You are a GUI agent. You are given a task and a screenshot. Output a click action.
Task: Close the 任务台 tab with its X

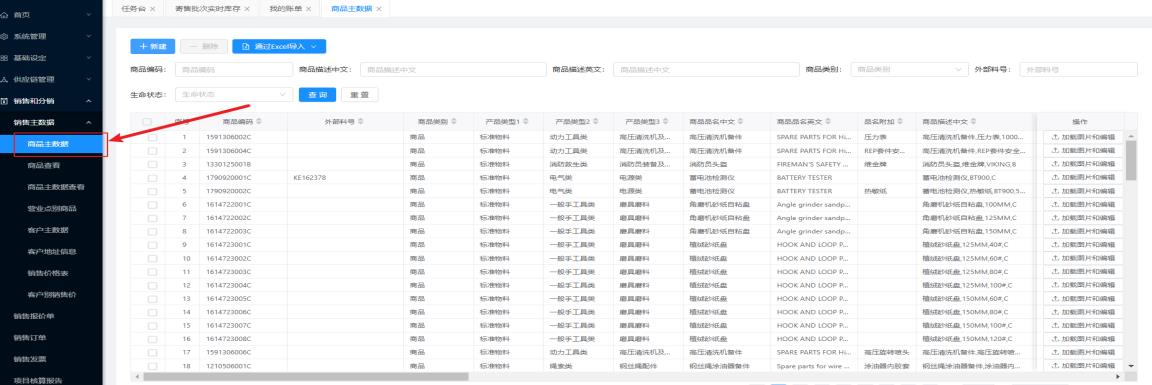[152, 9]
